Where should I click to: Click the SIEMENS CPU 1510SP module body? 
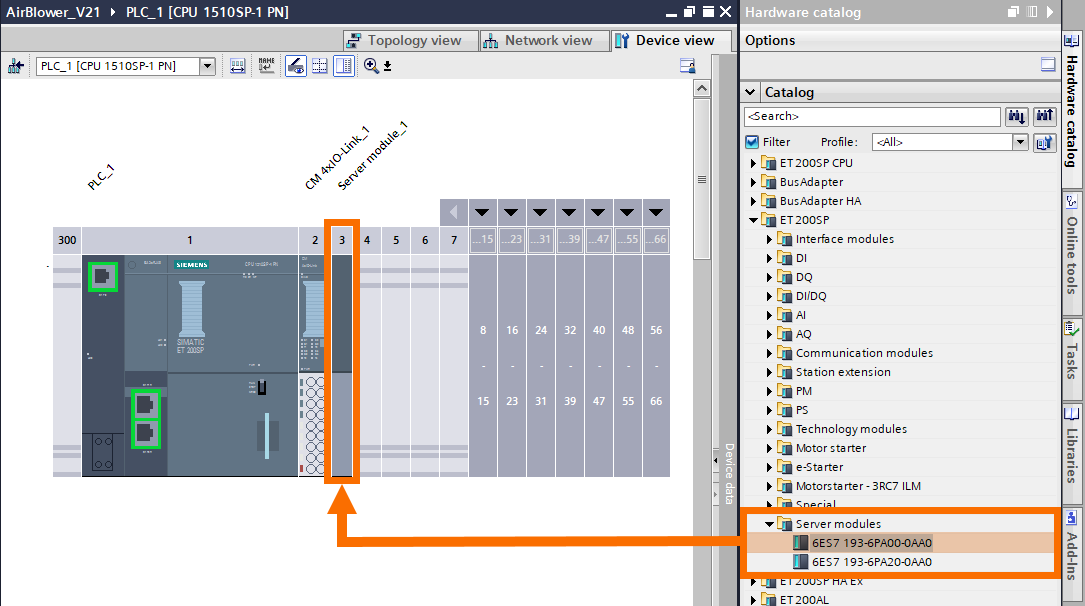click(232, 365)
